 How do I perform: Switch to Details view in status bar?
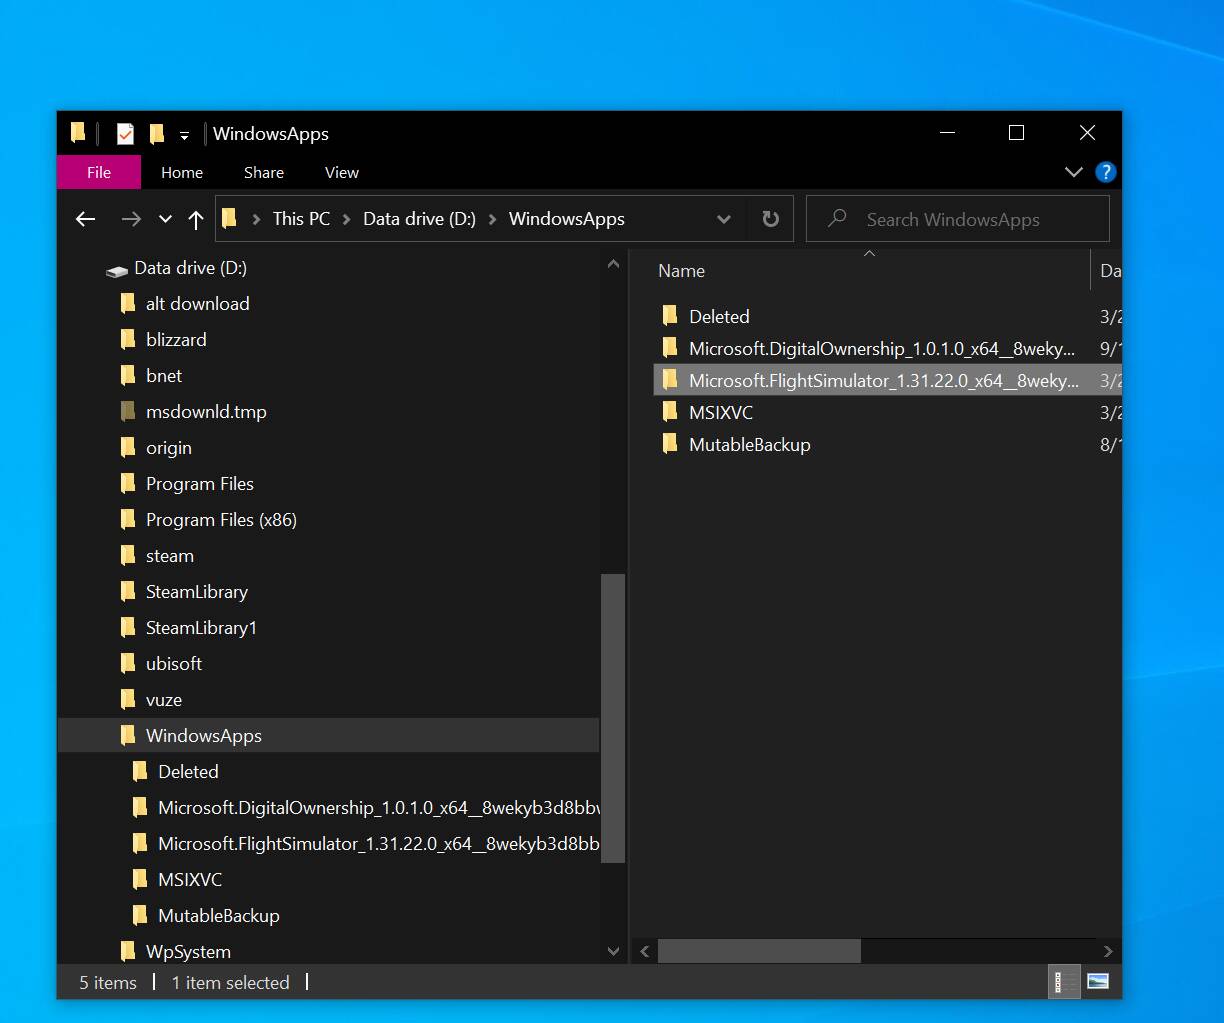pos(1065,982)
